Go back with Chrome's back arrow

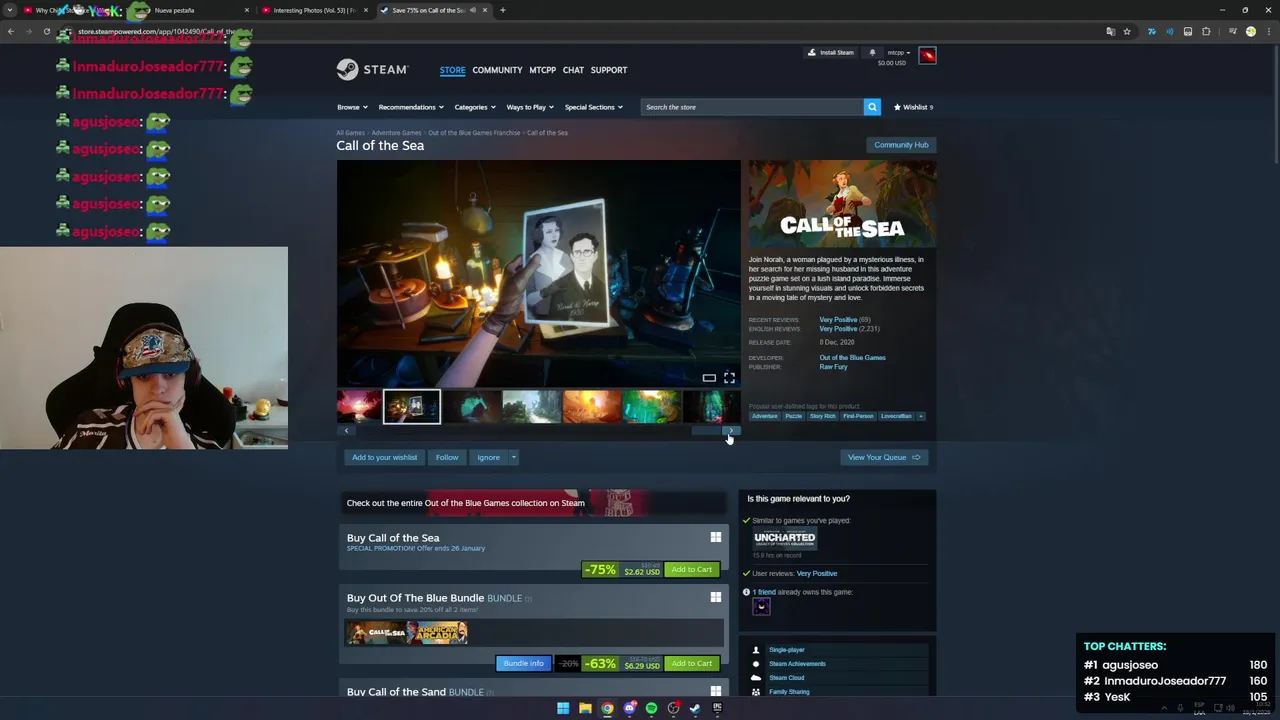click(10, 31)
